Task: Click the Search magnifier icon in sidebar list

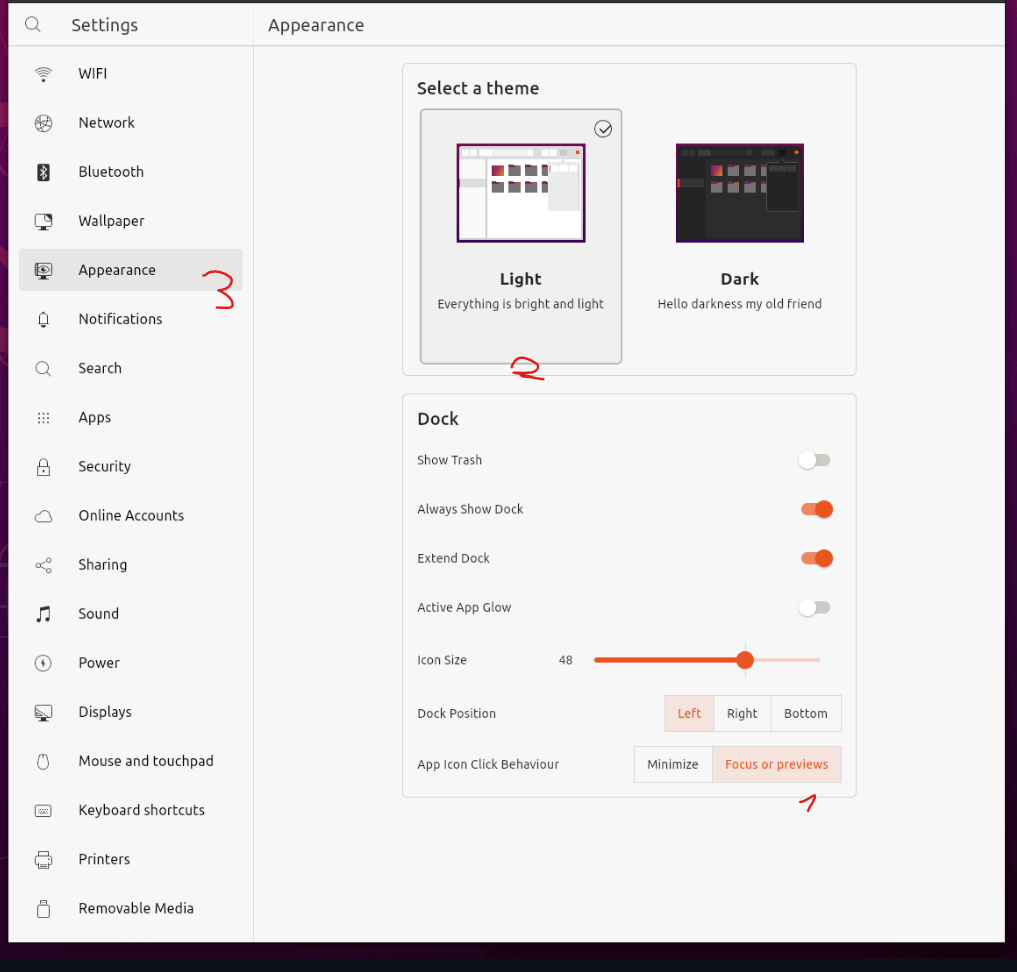Action: click(43, 369)
